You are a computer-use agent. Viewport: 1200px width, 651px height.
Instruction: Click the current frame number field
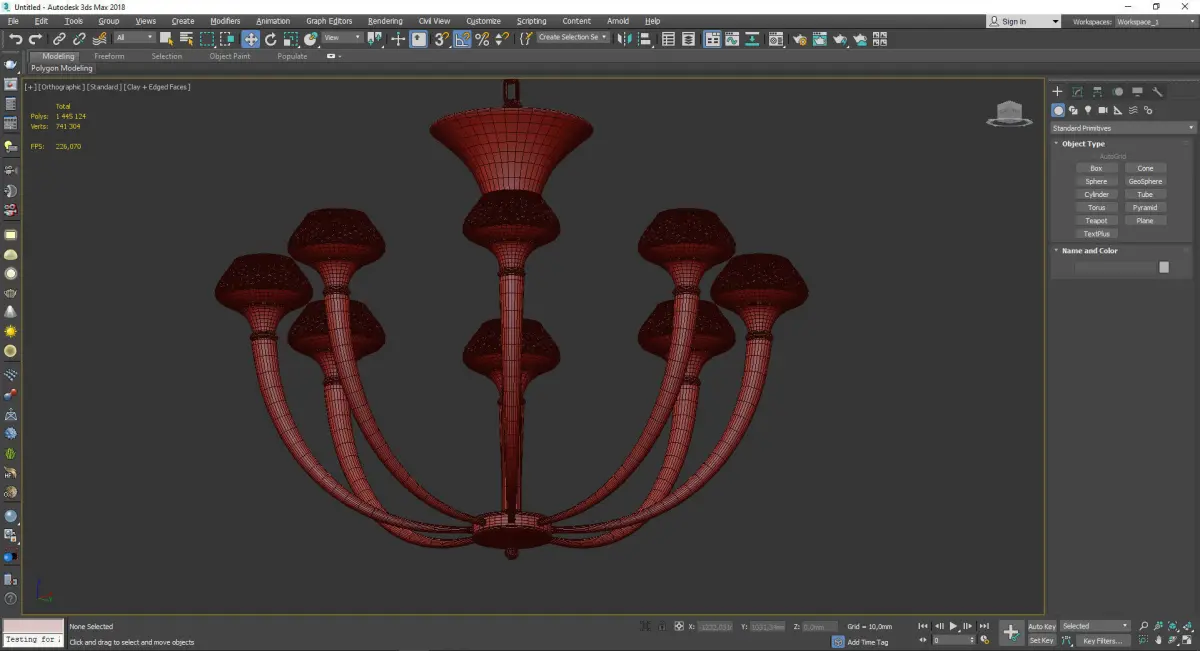[x=953, y=640]
